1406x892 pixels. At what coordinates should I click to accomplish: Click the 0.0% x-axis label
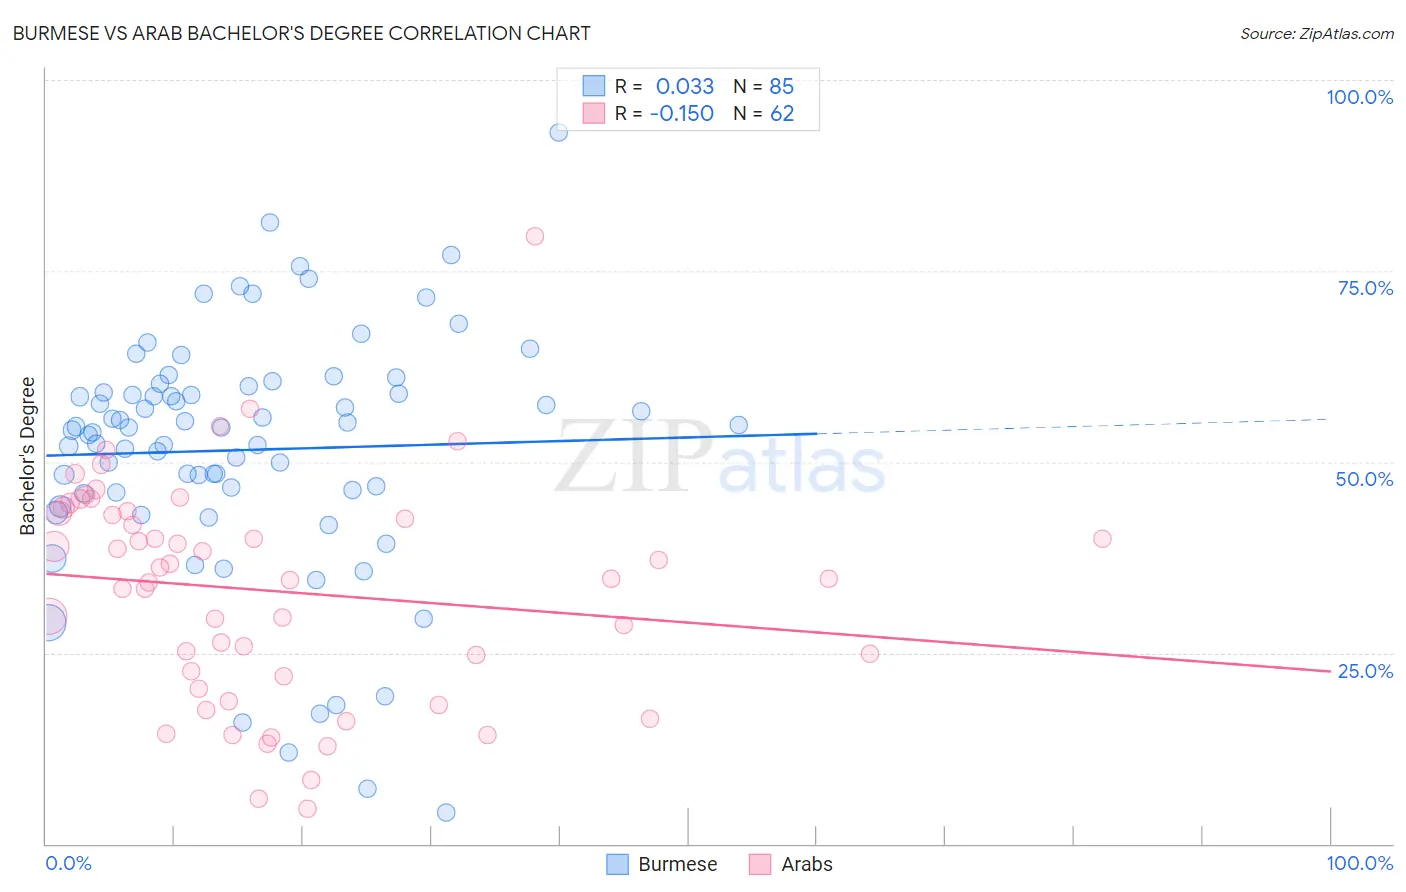(68, 863)
